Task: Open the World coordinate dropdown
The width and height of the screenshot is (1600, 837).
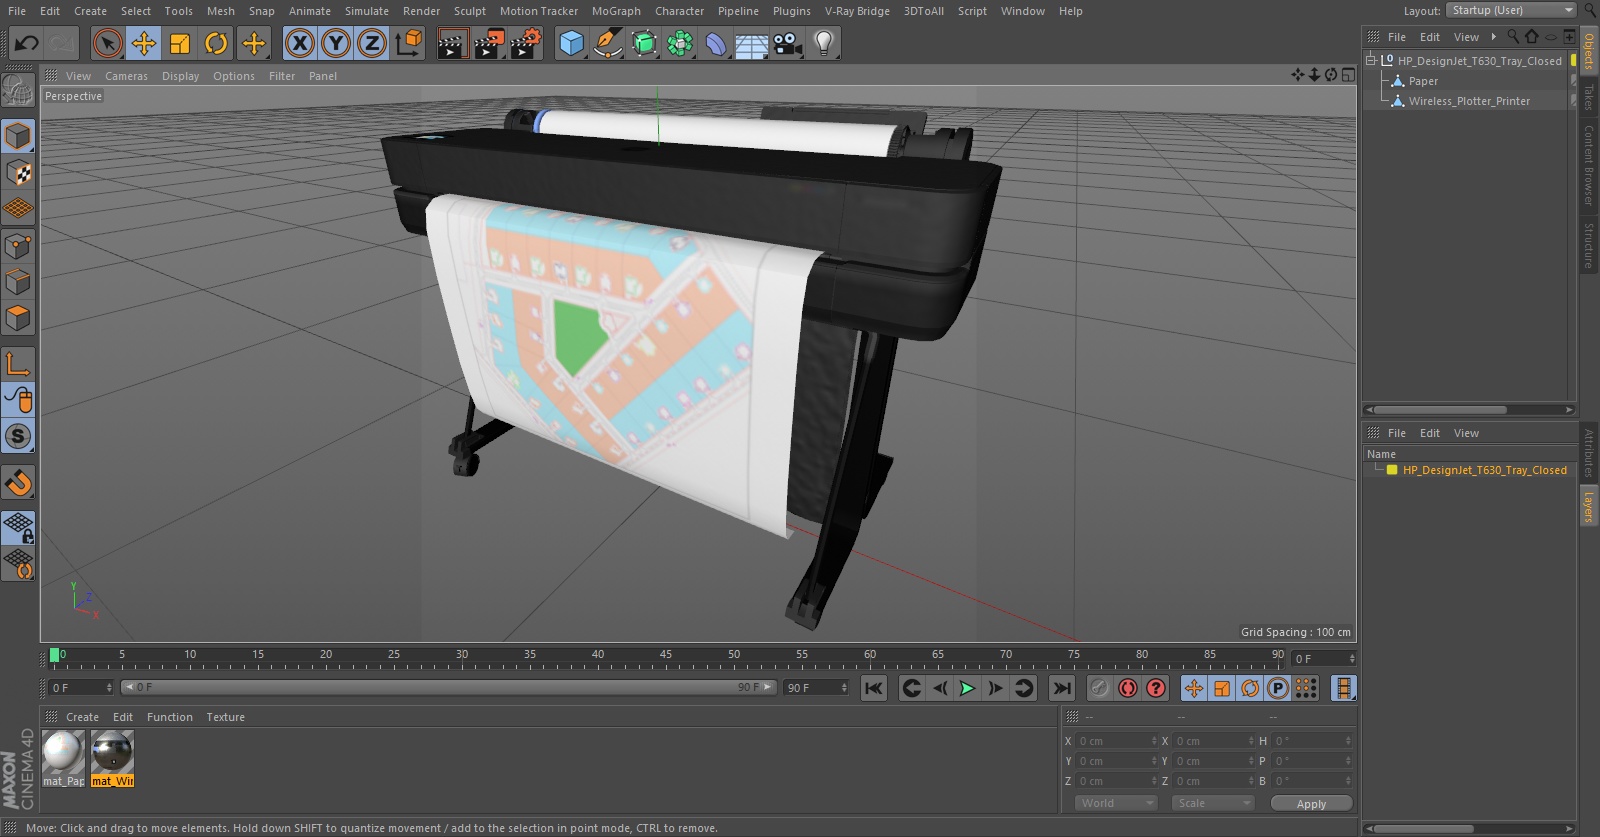Action: [1117, 803]
